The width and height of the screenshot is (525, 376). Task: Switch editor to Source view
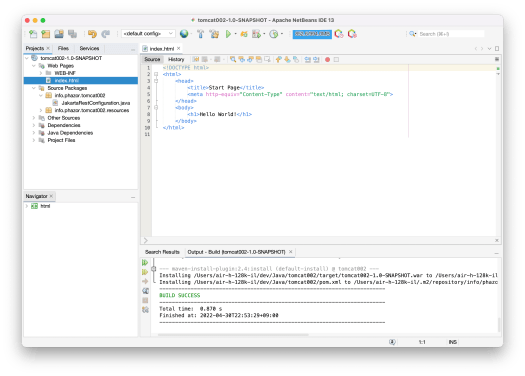pyautogui.click(x=152, y=59)
